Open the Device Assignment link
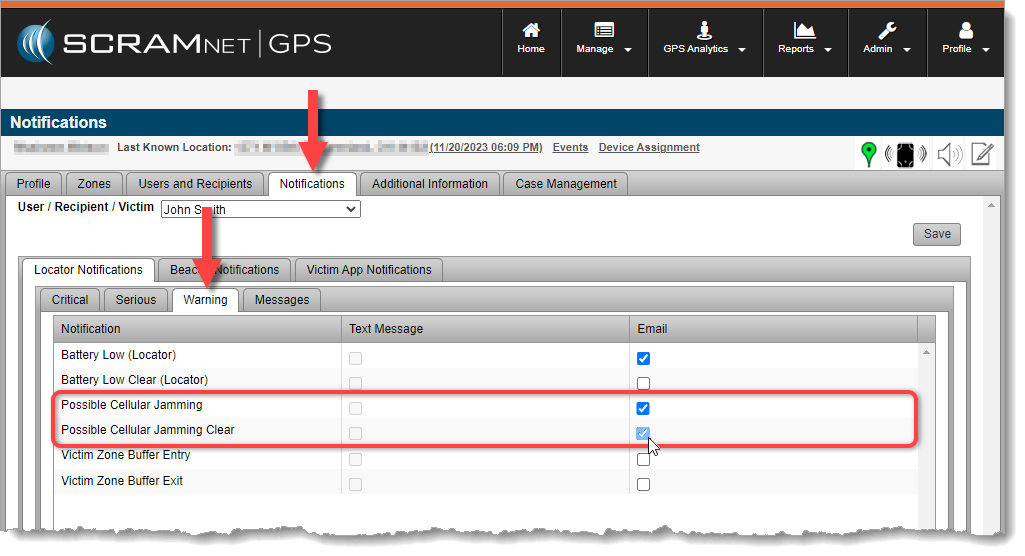The height and width of the screenshot is (556, 1025). [648, 148]
